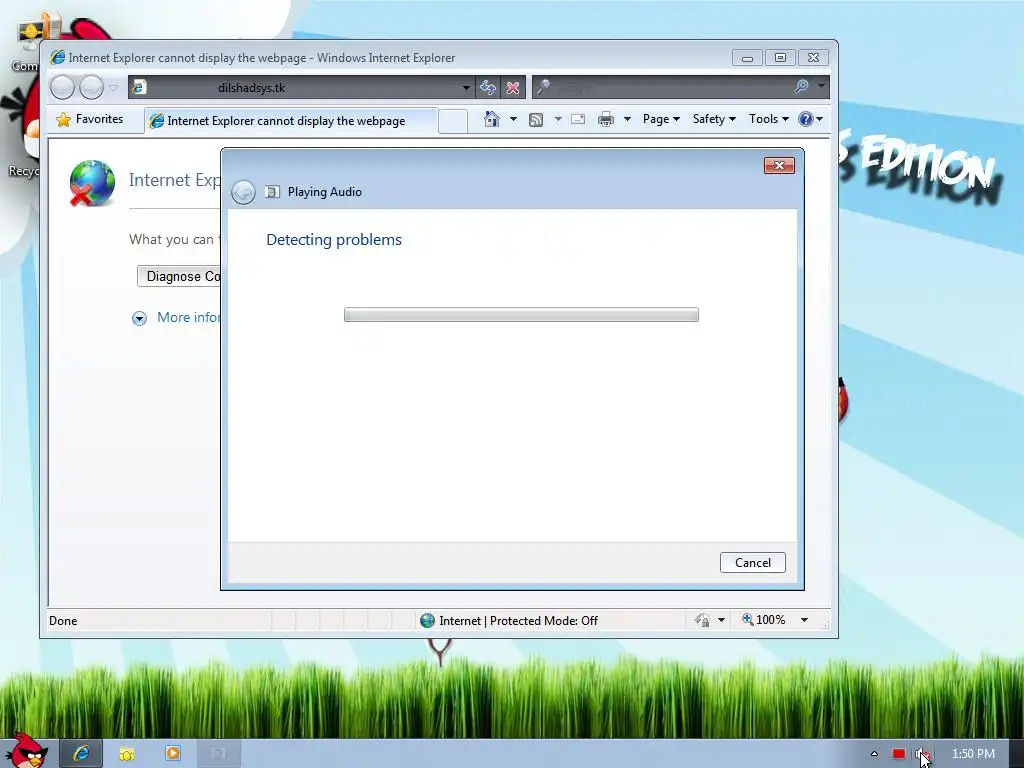Open a new blank tab
Image resolution: width=1024 pixels, height=768 pixels.
tap(453, 121)
